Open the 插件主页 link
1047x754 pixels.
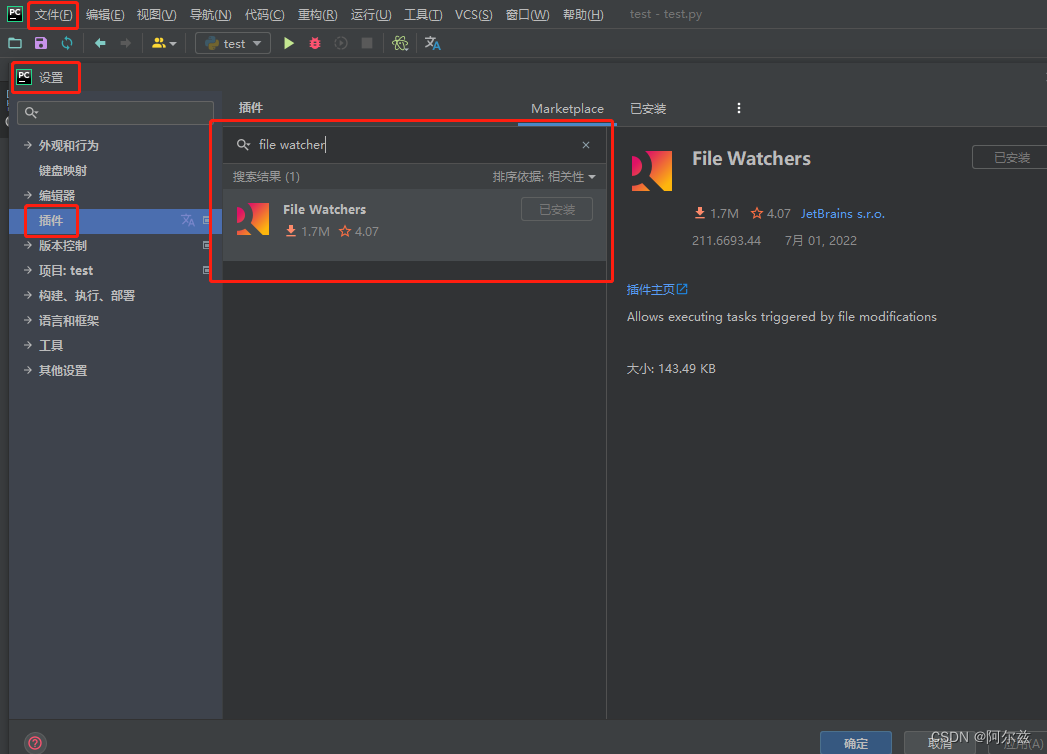[x=657, y=289]
